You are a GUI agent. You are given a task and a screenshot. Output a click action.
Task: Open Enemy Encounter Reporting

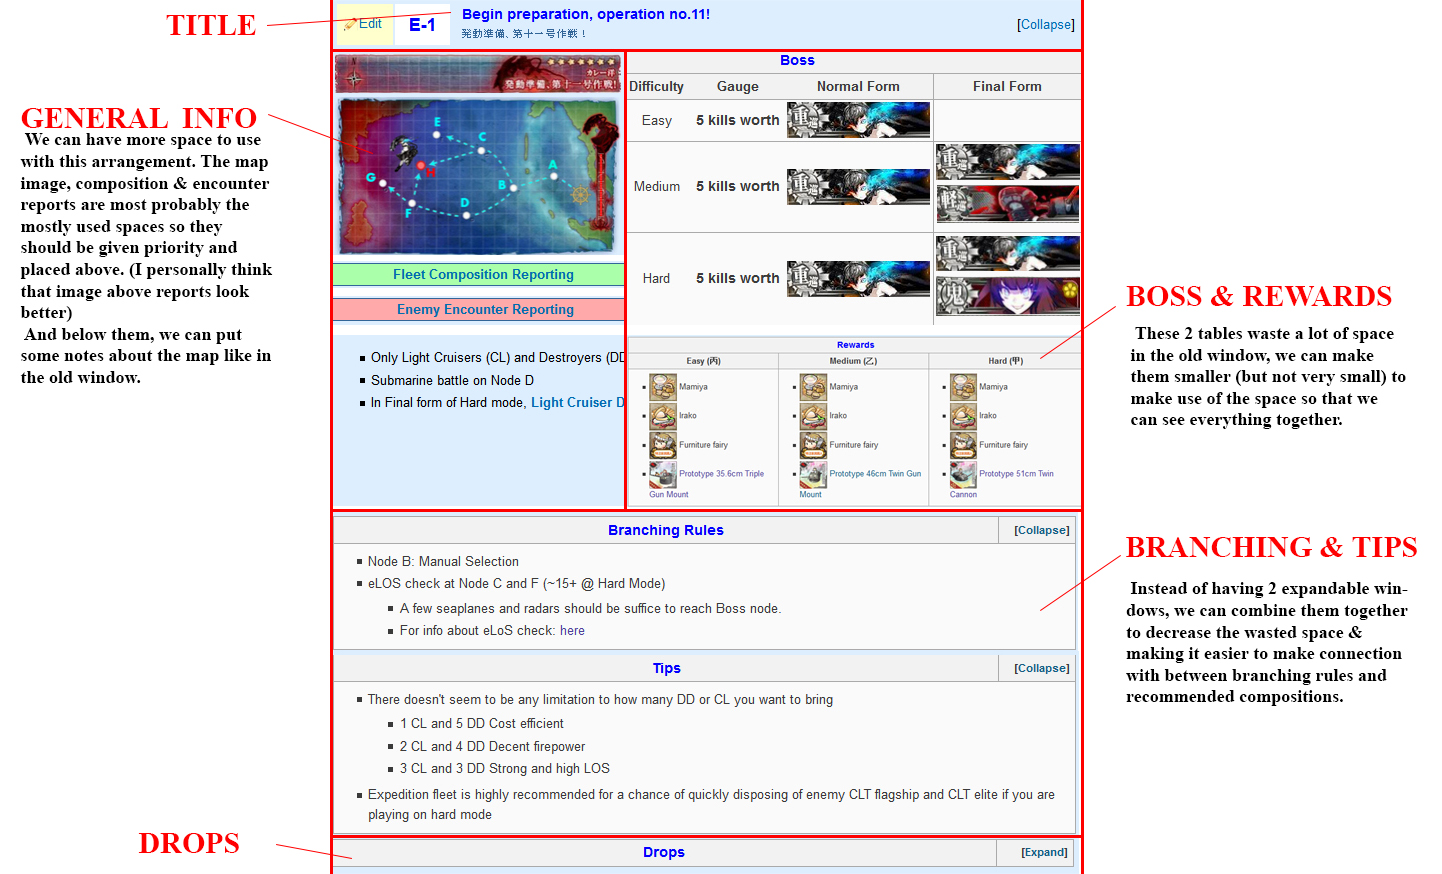485,310
